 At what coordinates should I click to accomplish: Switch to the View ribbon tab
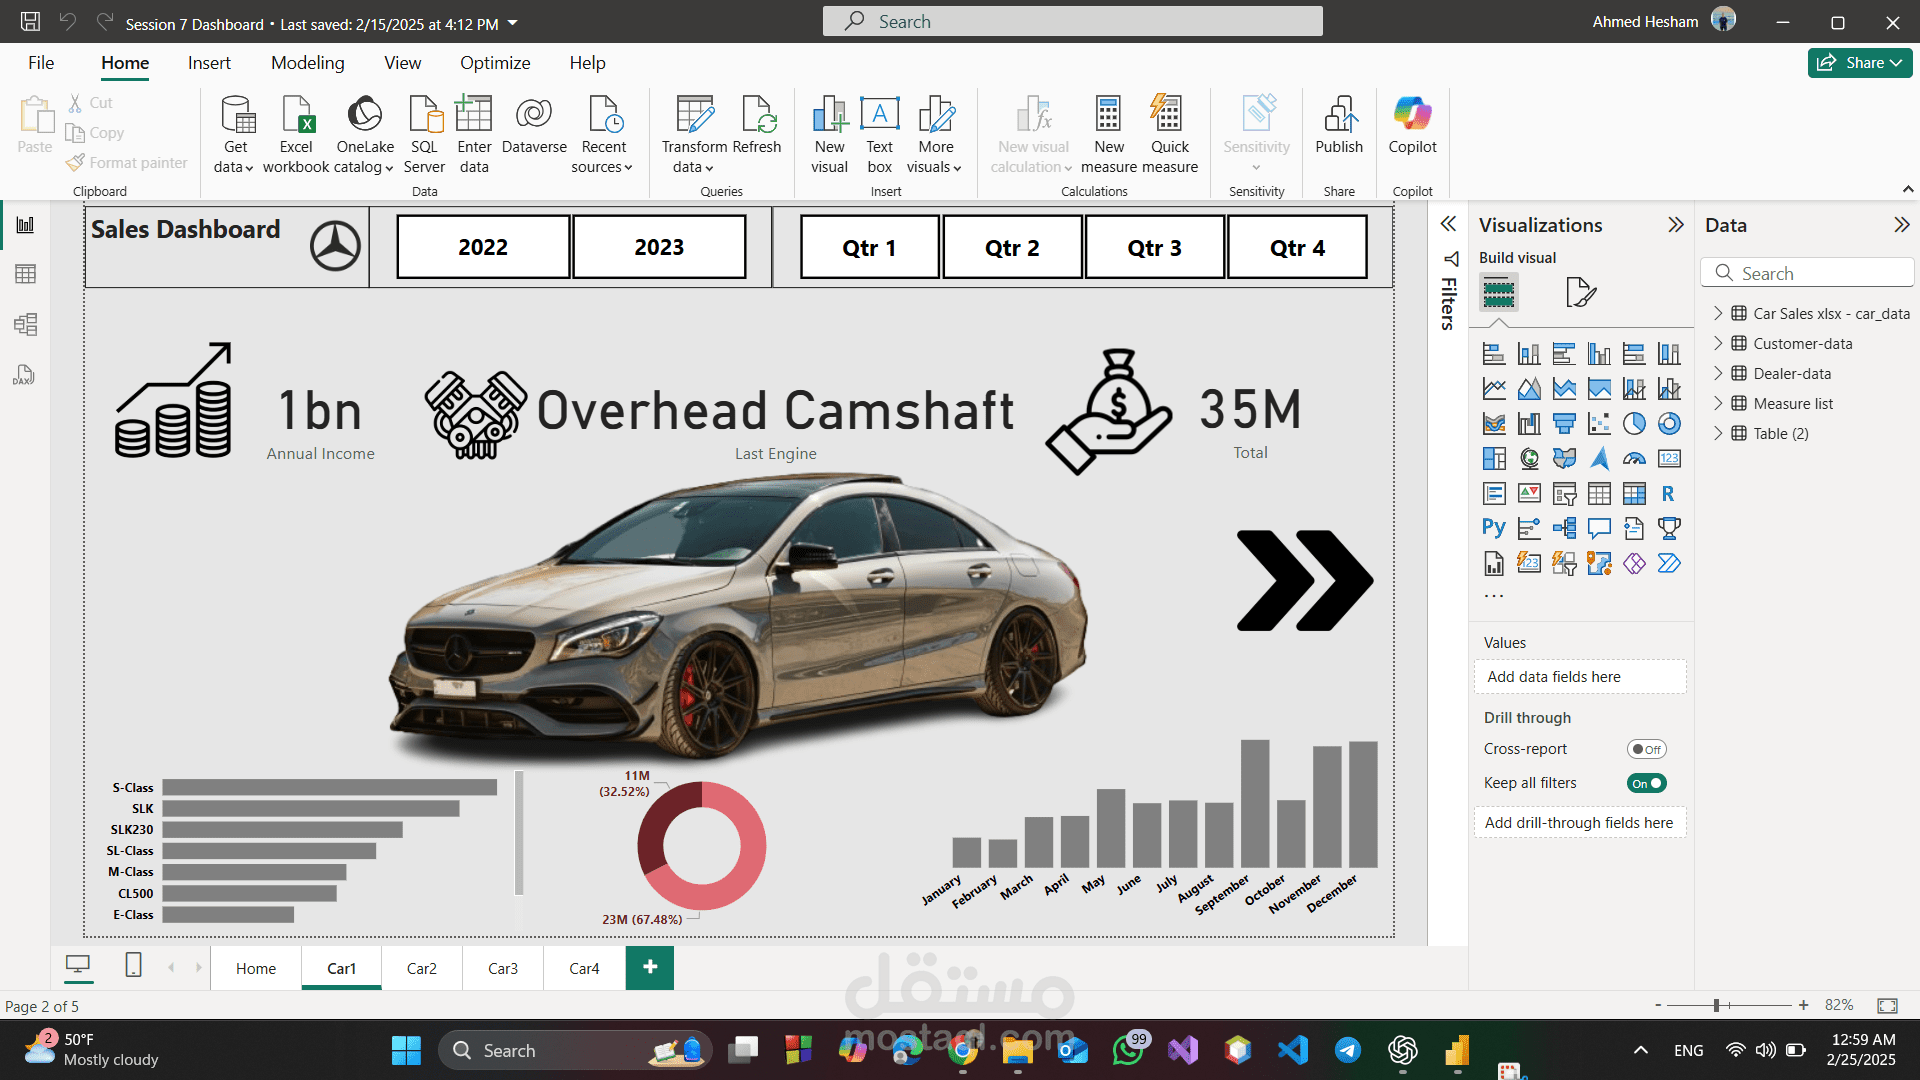[x=403, y=63]
